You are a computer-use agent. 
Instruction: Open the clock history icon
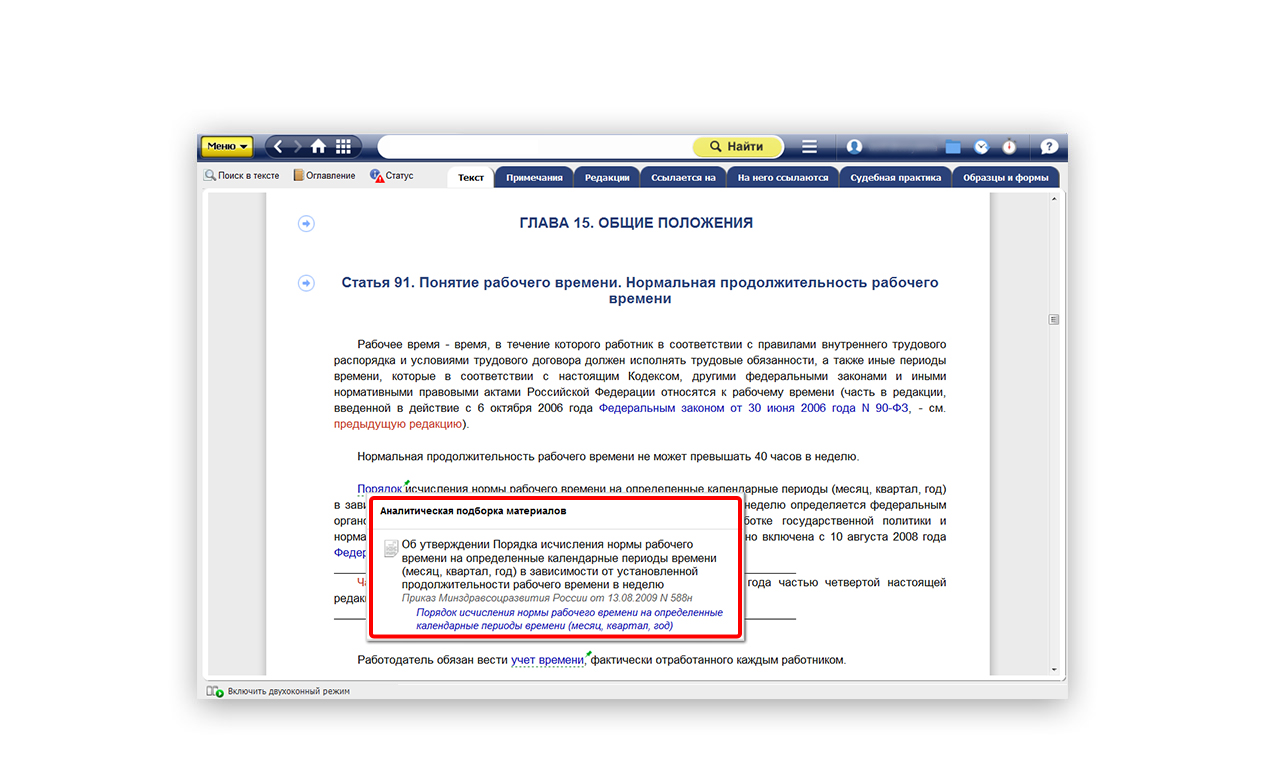point(981,147)
